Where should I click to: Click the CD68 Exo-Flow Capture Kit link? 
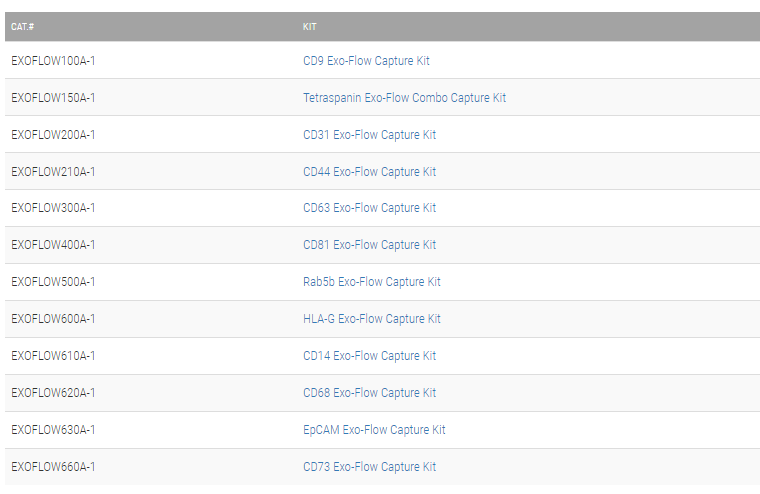[369, 393]
